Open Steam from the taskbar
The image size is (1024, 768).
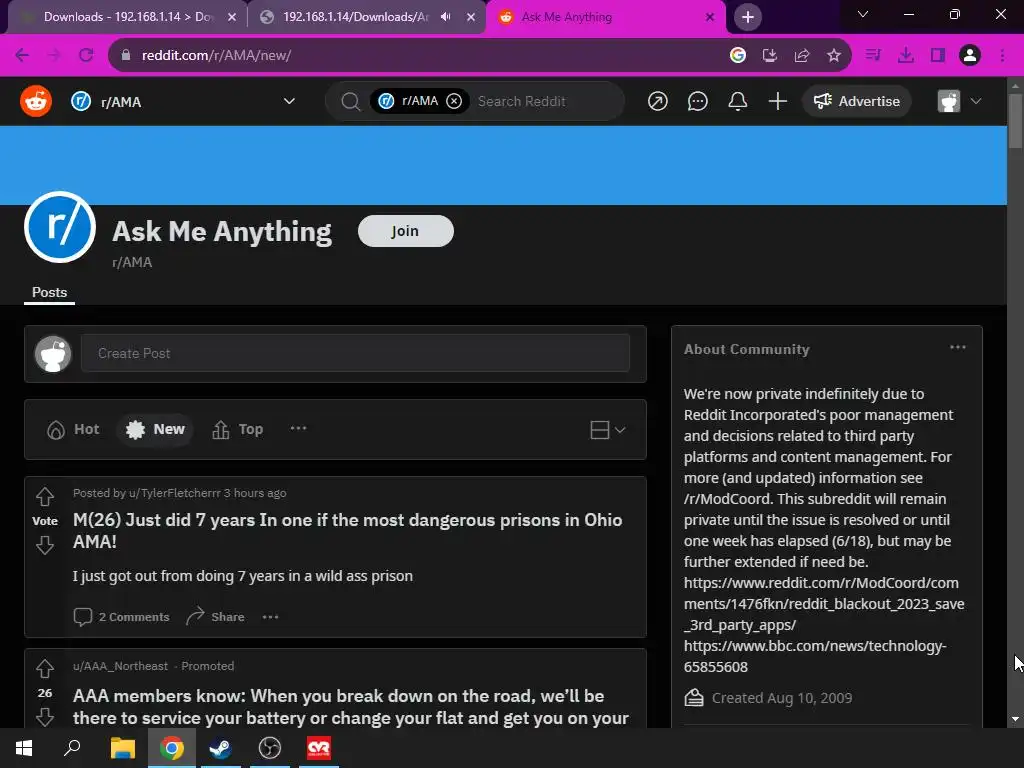click(x=220, y=748)
